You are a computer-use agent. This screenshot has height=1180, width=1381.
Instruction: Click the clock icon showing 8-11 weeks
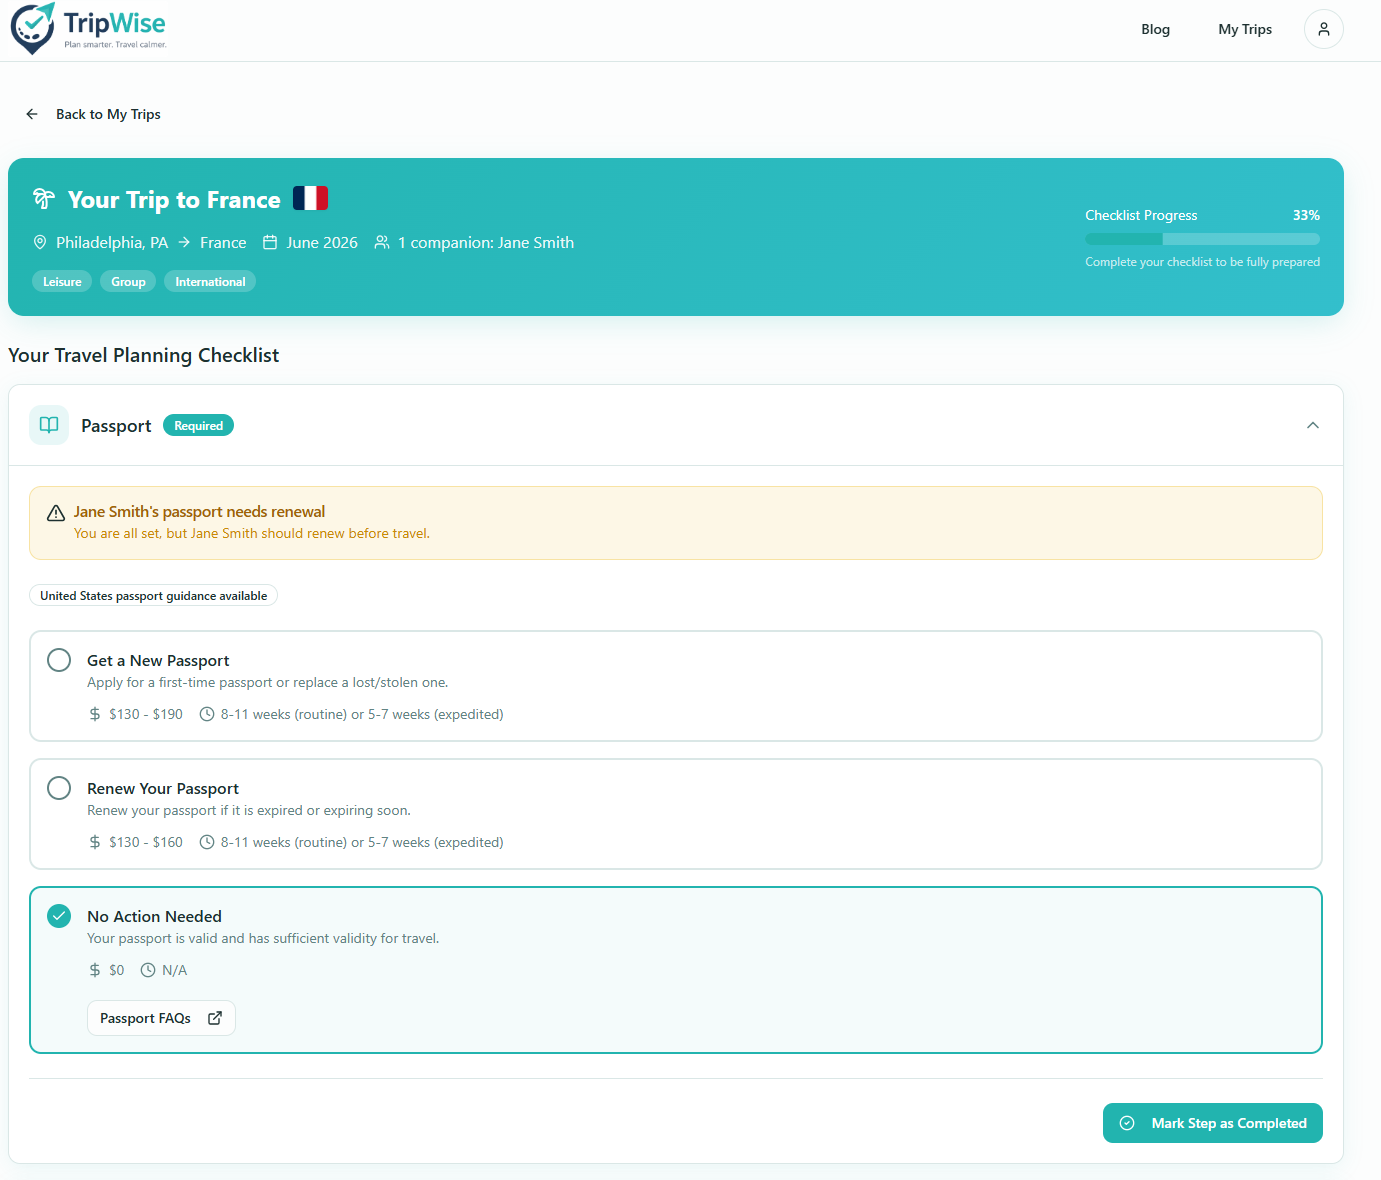206,714
